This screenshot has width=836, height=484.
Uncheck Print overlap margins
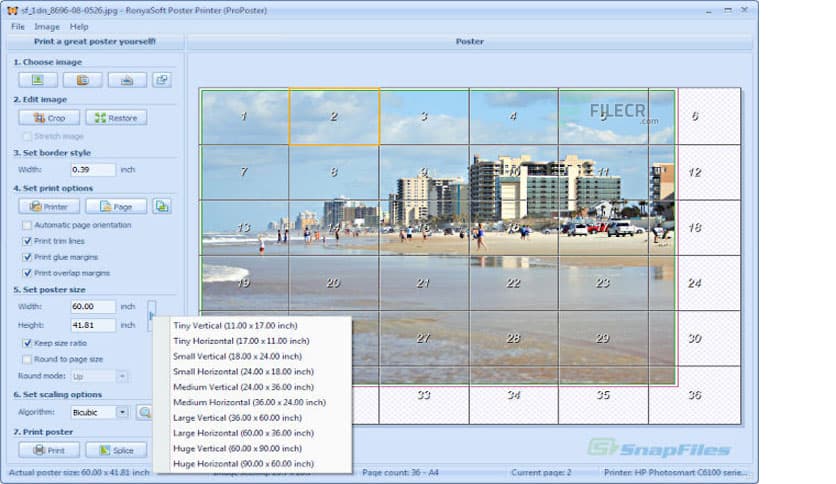[x=27, y=273]
